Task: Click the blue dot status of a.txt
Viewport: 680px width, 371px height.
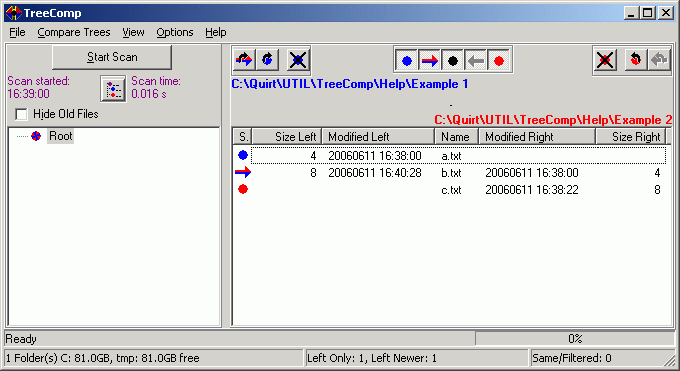Action: (243, 155)
